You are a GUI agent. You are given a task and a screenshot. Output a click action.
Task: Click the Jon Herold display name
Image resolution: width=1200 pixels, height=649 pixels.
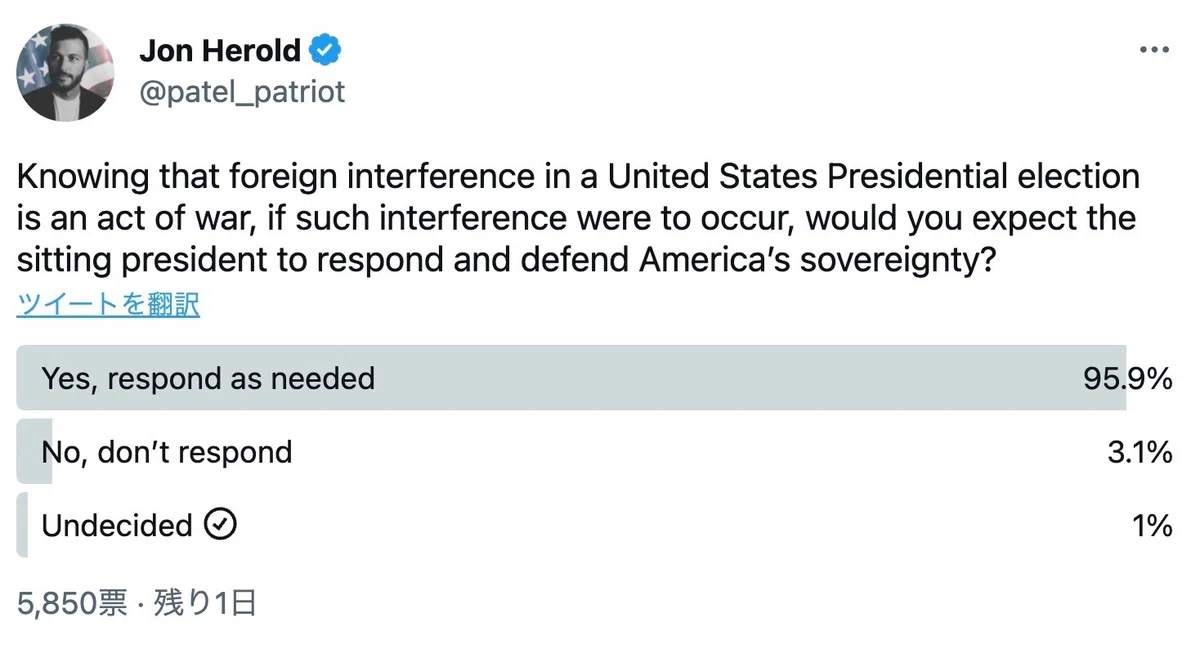point(220,49)
